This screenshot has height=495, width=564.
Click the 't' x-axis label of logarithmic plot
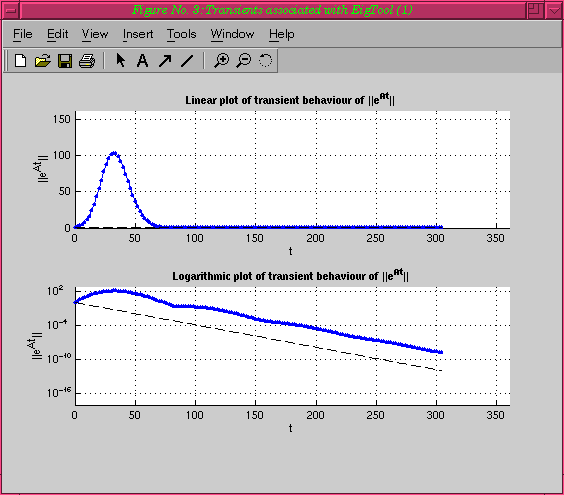(290, 428)
